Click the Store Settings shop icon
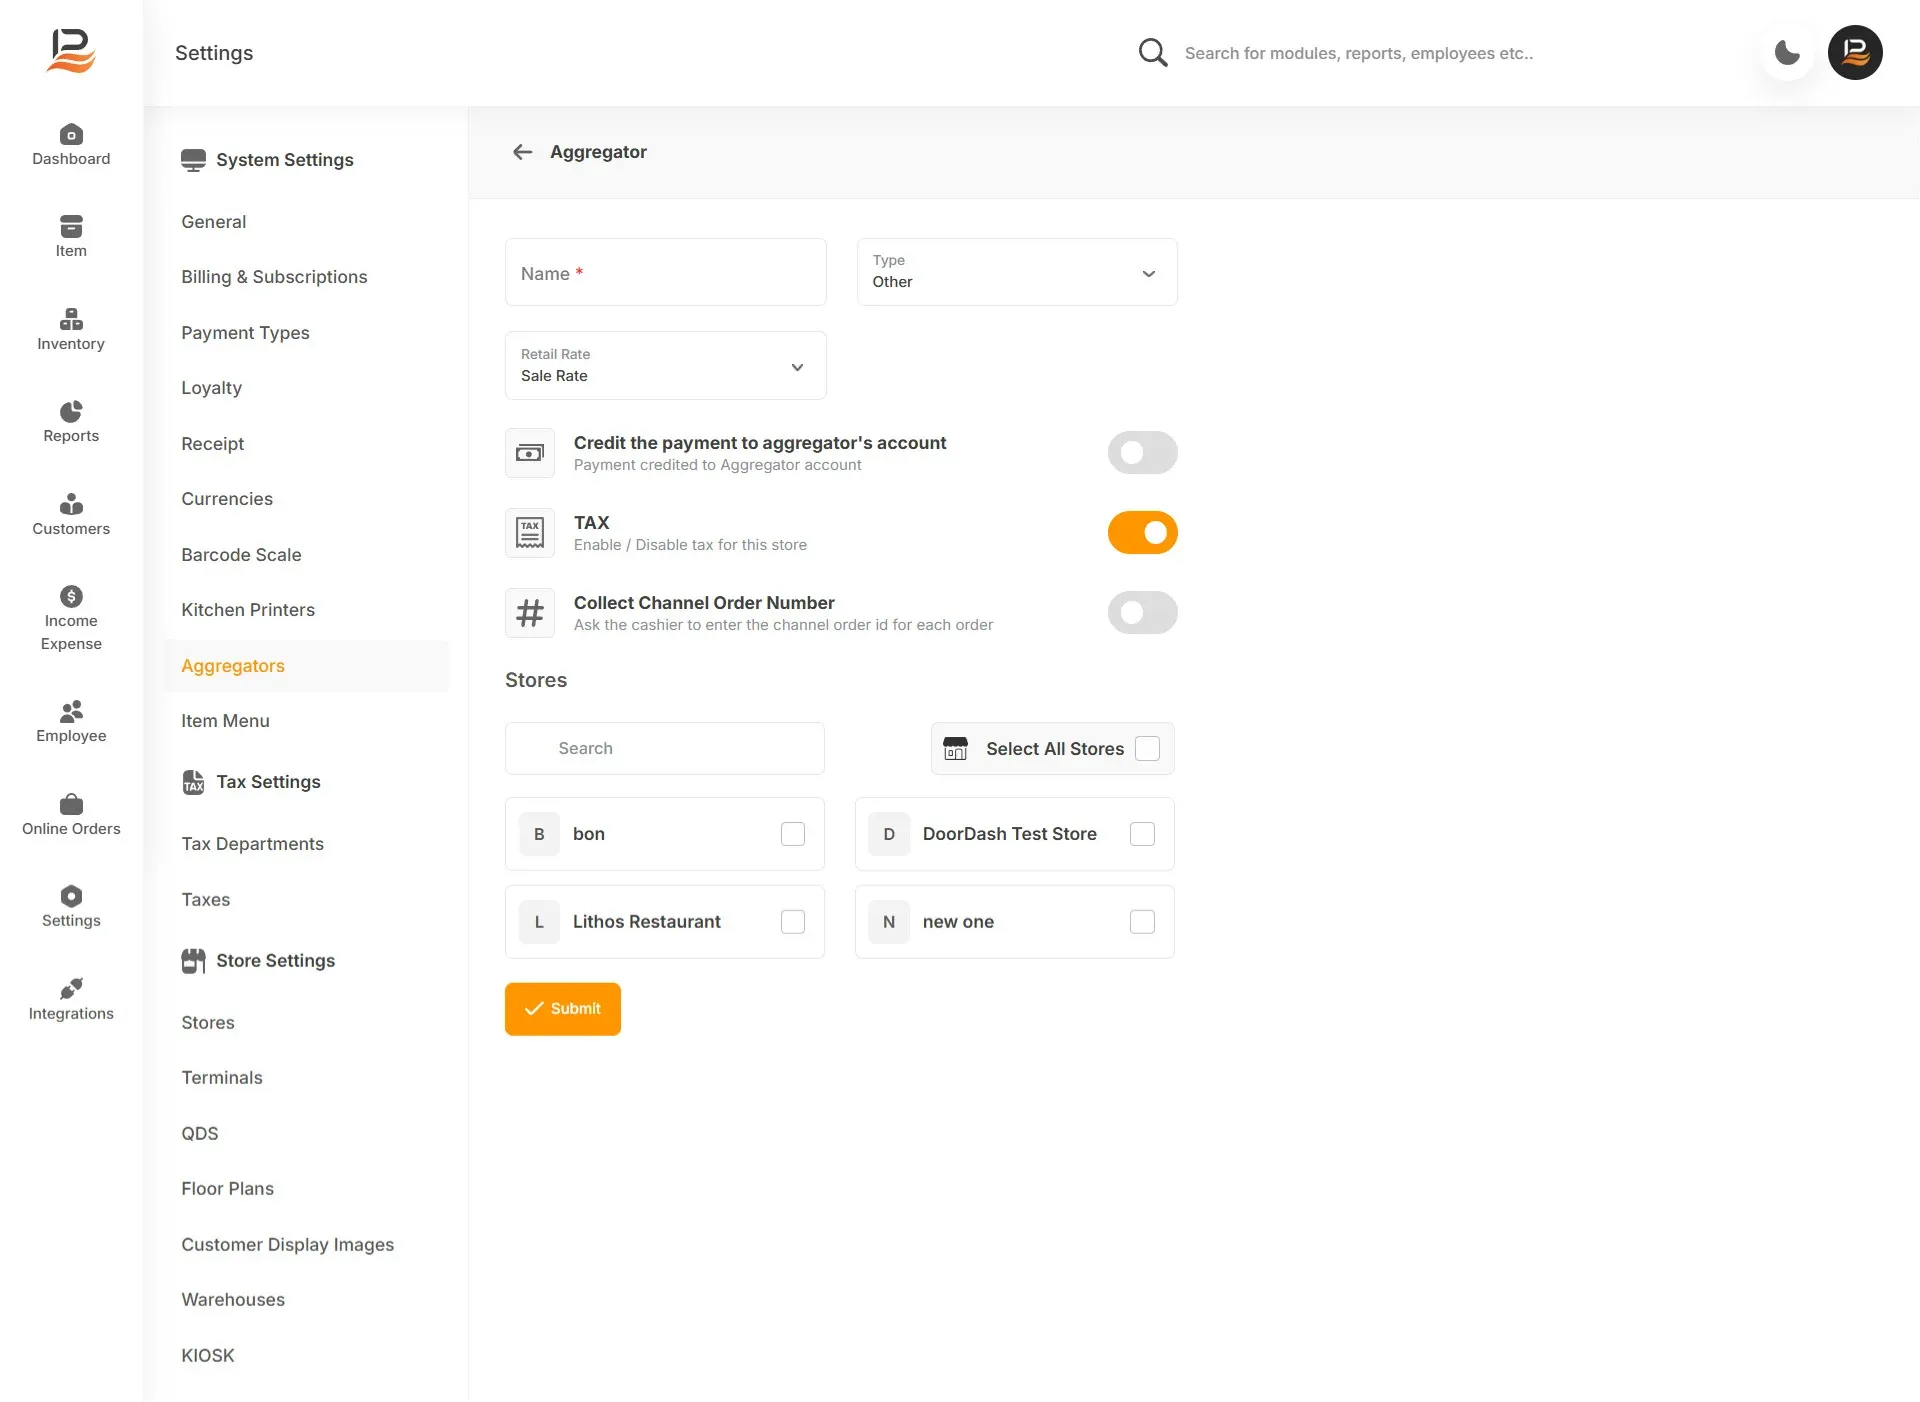Viewport: 1920px width, 1402px height. pyautogui.click(x=193, y=961)
